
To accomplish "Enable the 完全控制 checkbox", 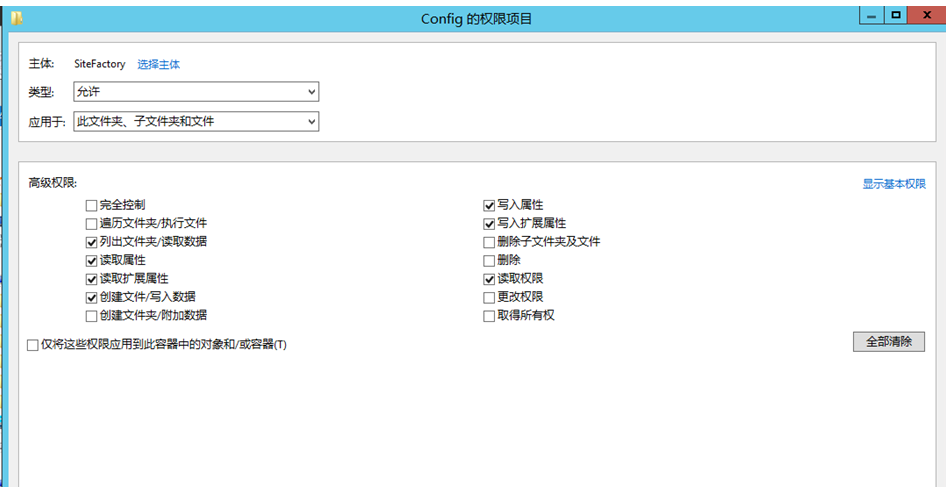I will coord(92,205).
